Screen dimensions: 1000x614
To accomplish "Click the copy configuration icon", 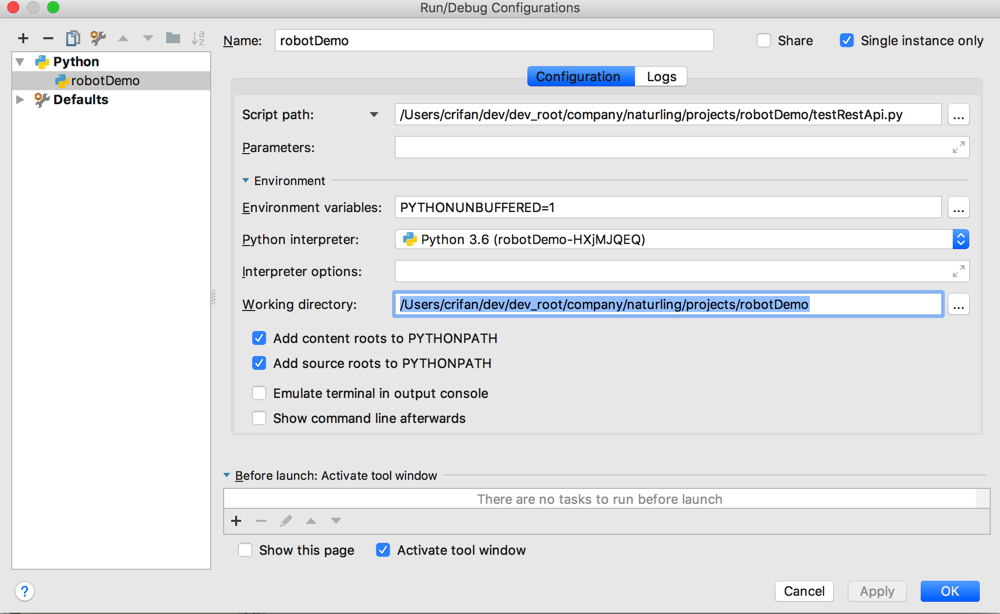I will pos(73,39).
